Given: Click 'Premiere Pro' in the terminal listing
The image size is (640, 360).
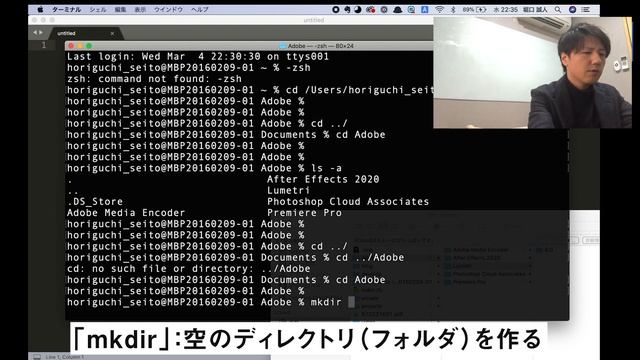Looking at the screenshot, I should point(304,213).
